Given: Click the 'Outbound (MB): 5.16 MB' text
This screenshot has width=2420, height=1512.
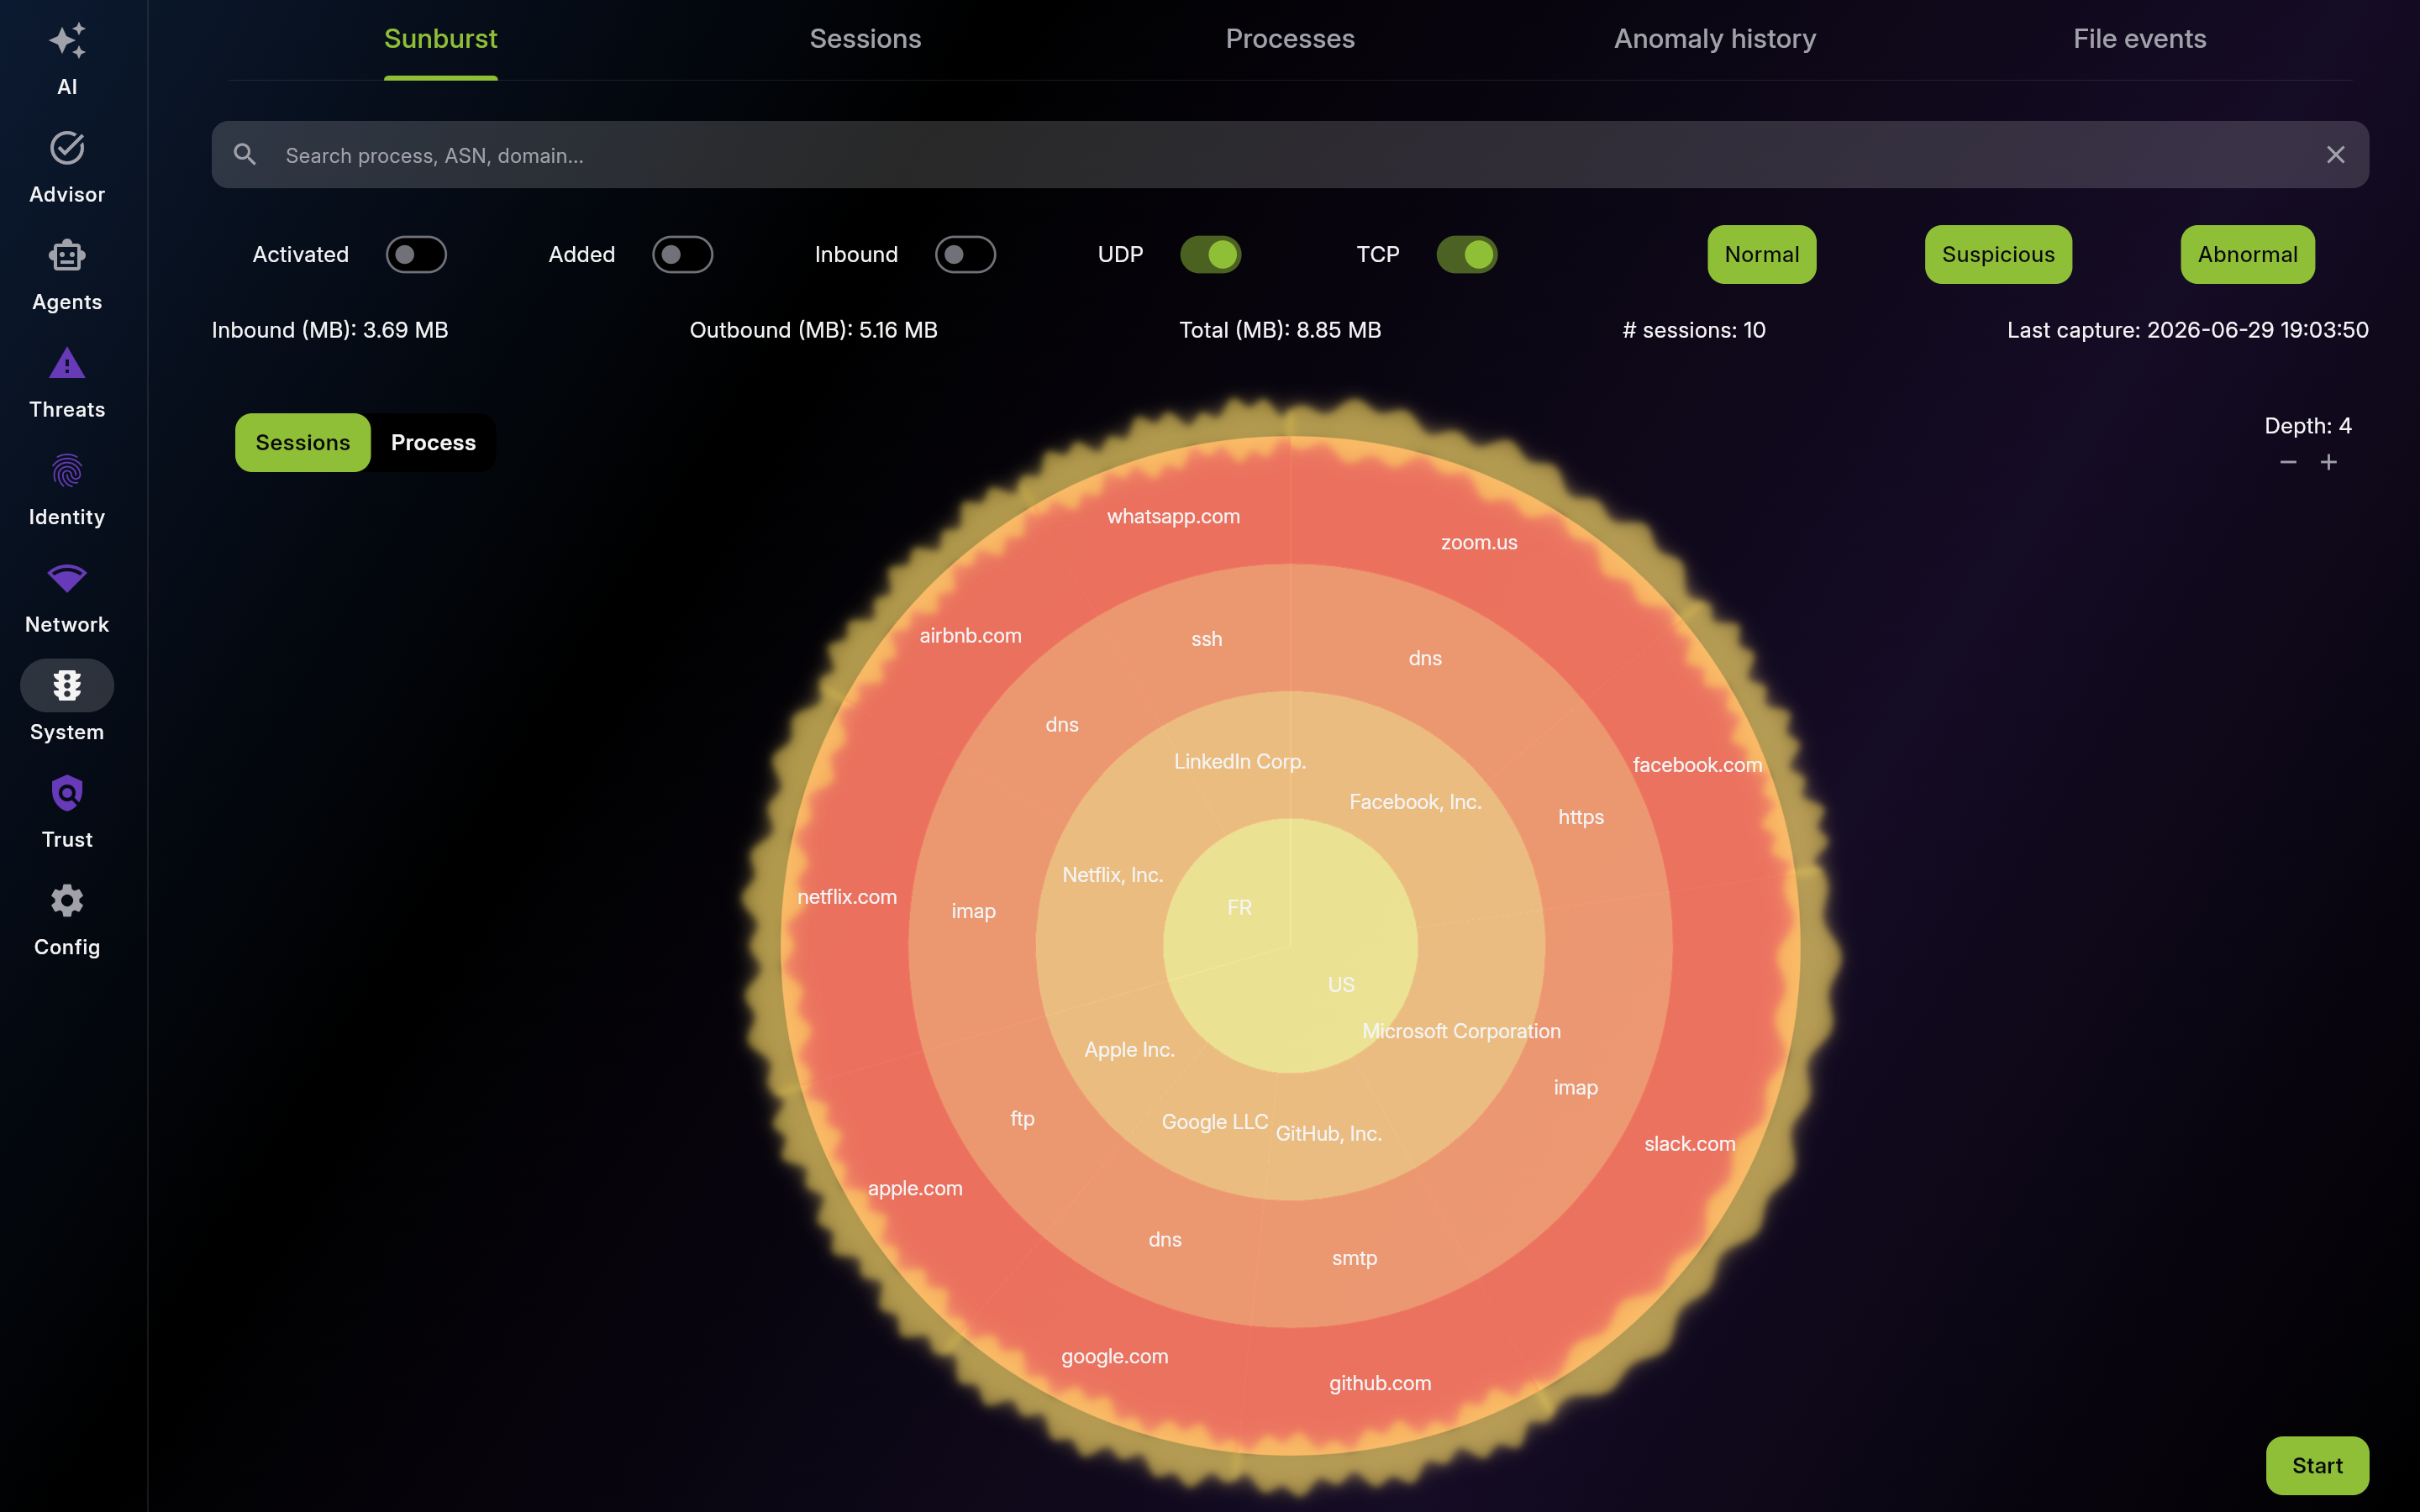Looking at the screenshot, I should (x=813, y=330).
